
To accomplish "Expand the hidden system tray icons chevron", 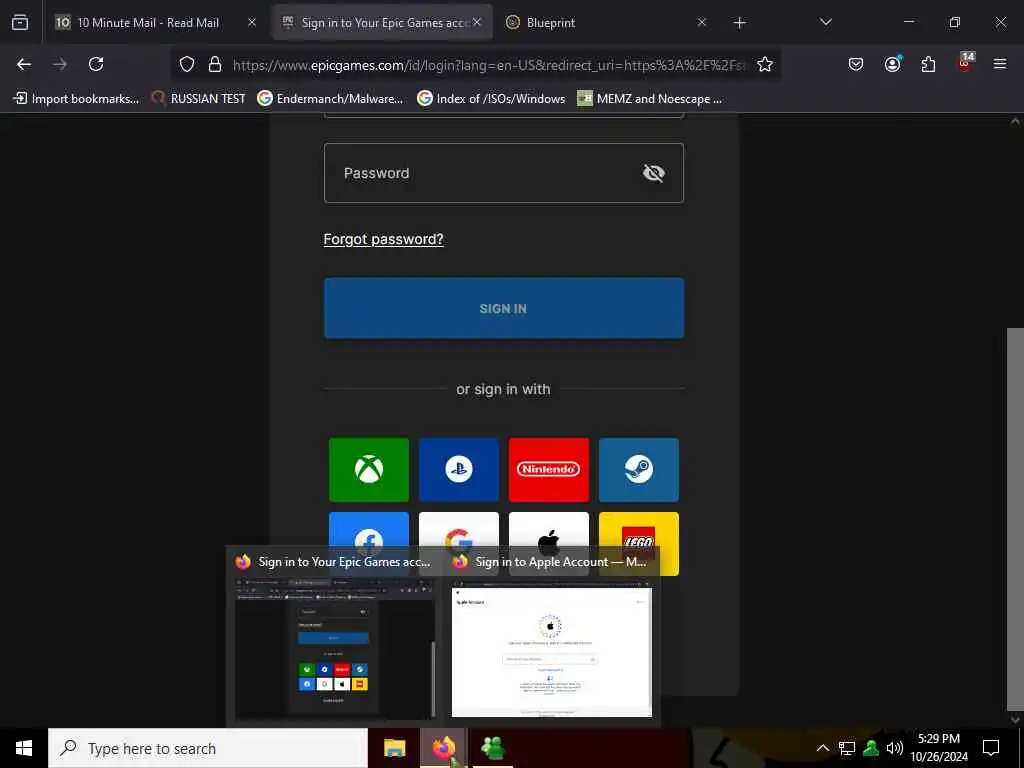I will (x=823, y=748).
